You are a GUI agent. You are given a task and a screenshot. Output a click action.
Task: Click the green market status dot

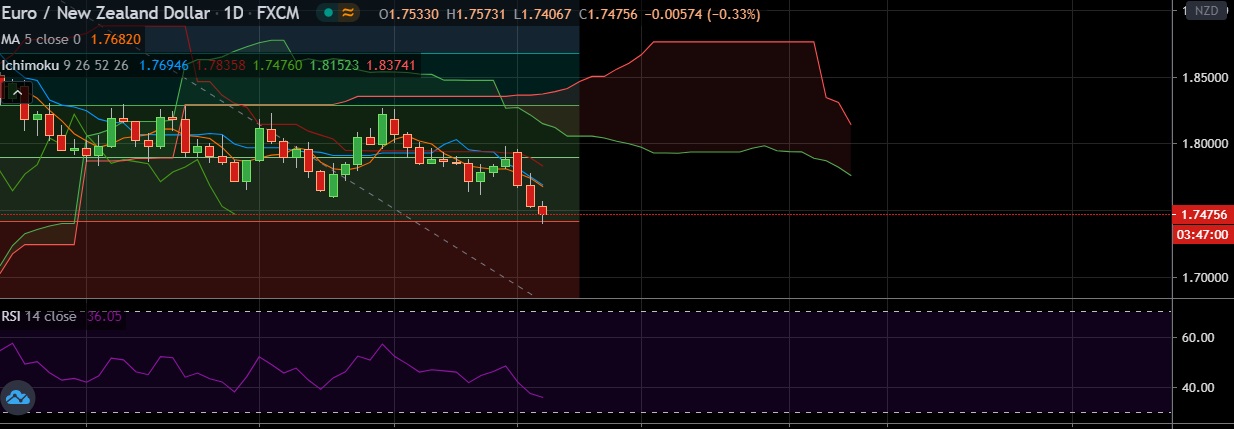pos(329,14)
